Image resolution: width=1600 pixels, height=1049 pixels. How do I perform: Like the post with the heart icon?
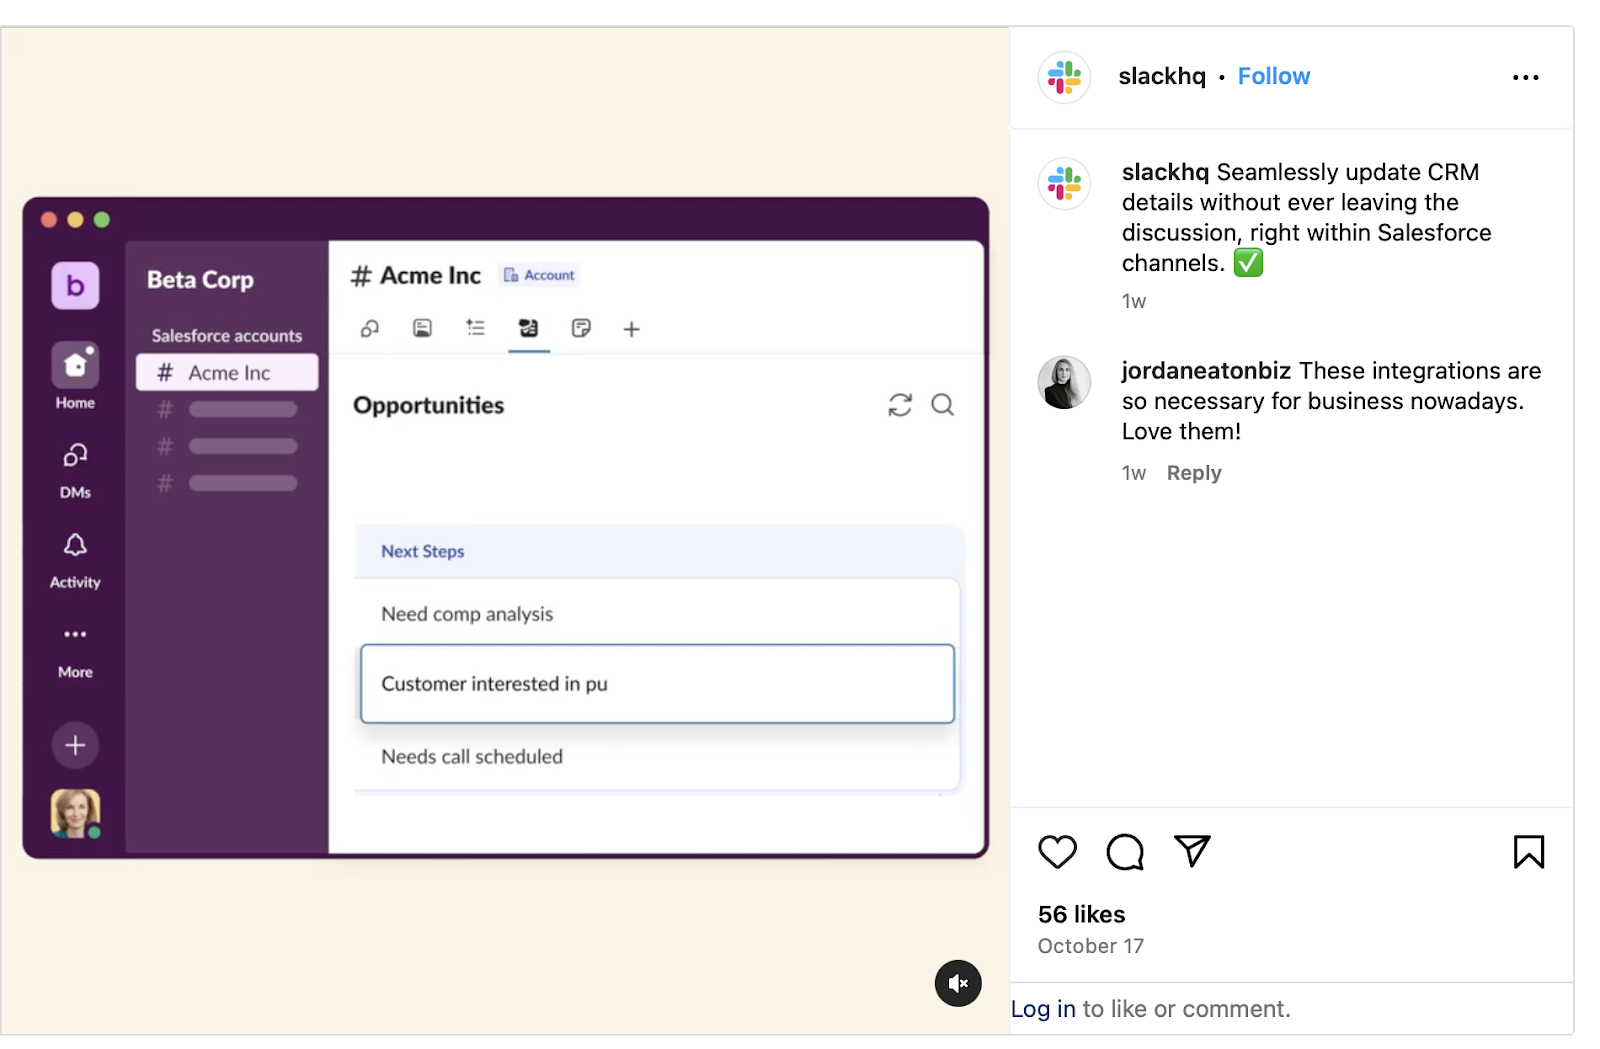point(1057,852)
